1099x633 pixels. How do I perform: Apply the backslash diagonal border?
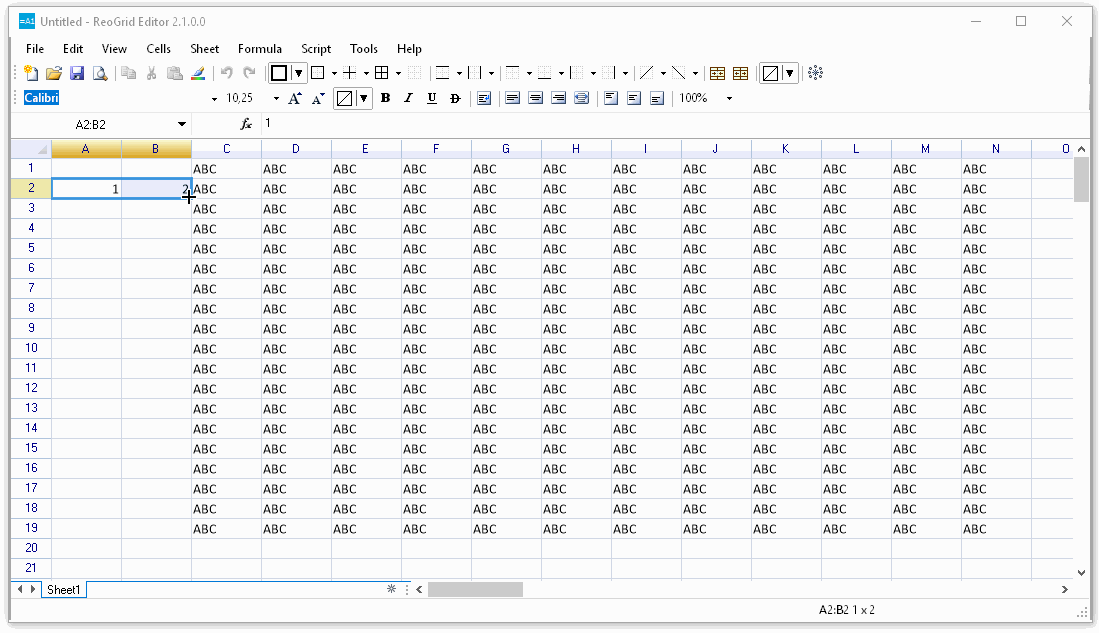point(678,73)
